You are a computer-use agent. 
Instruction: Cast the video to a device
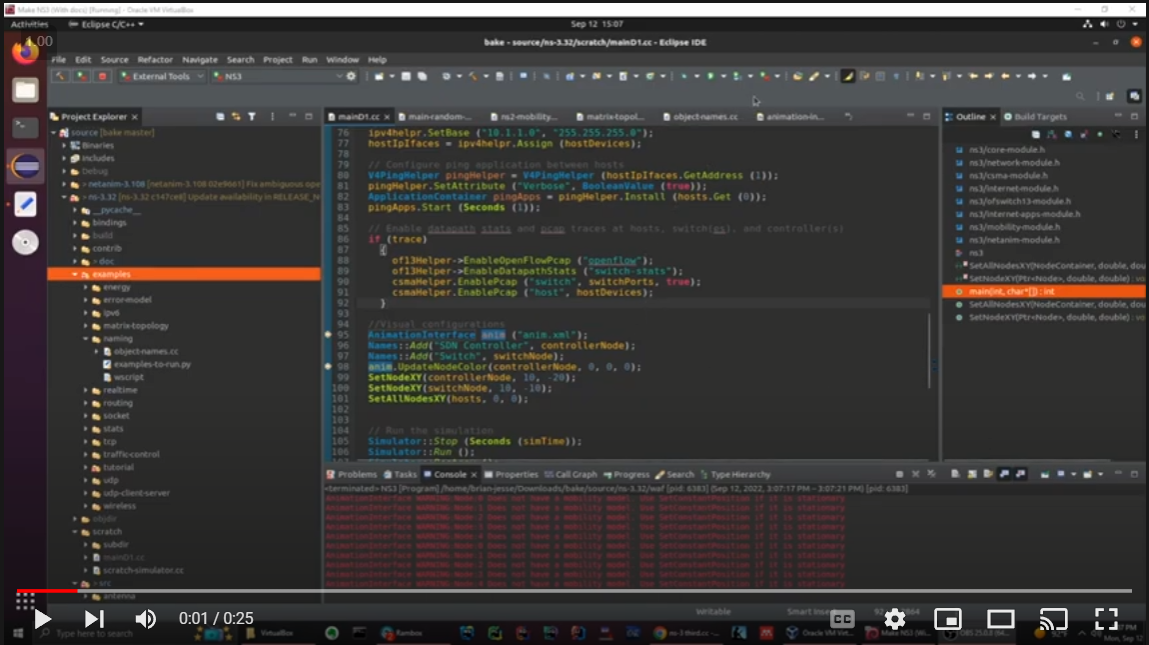pyautogui.click(x=1053, y=619)
